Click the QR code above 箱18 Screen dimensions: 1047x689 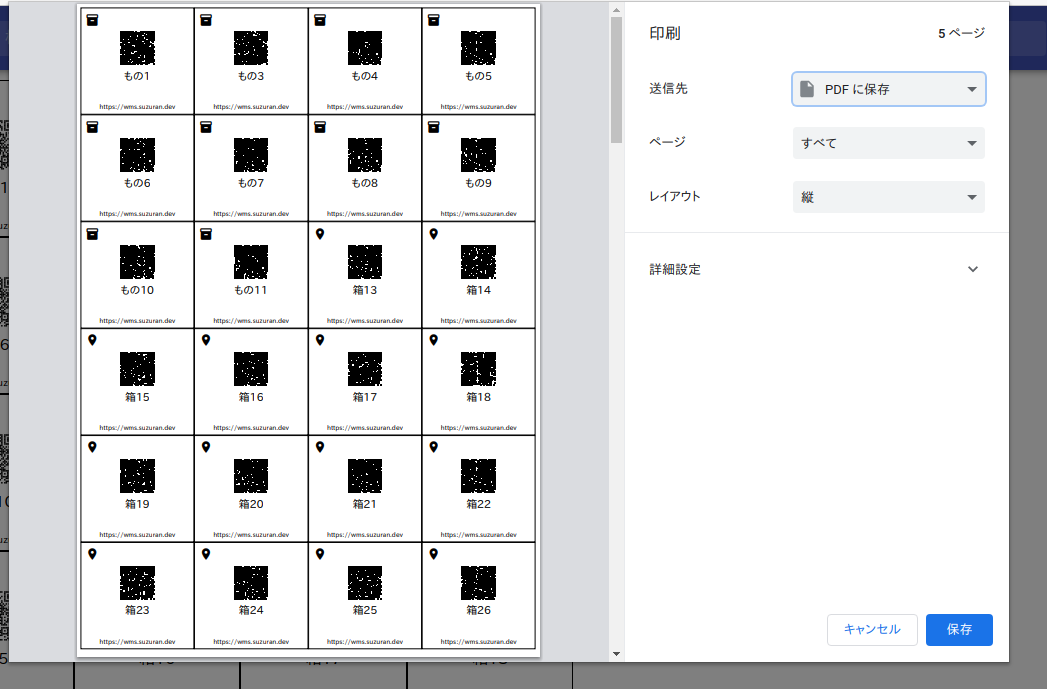coord(479,369)
